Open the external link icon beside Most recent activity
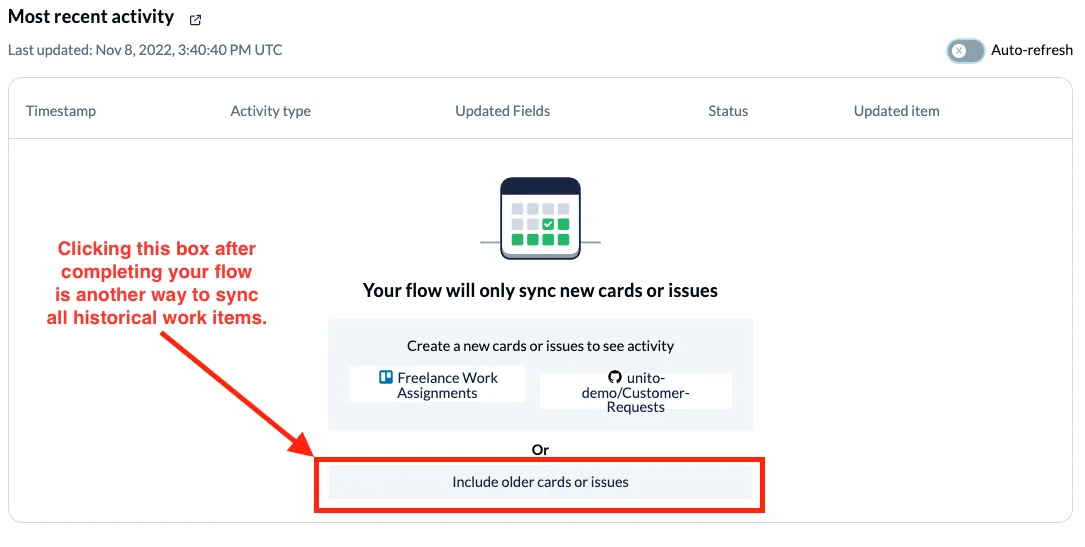This screenshot has height=547, width=1085. coord(195,19)
